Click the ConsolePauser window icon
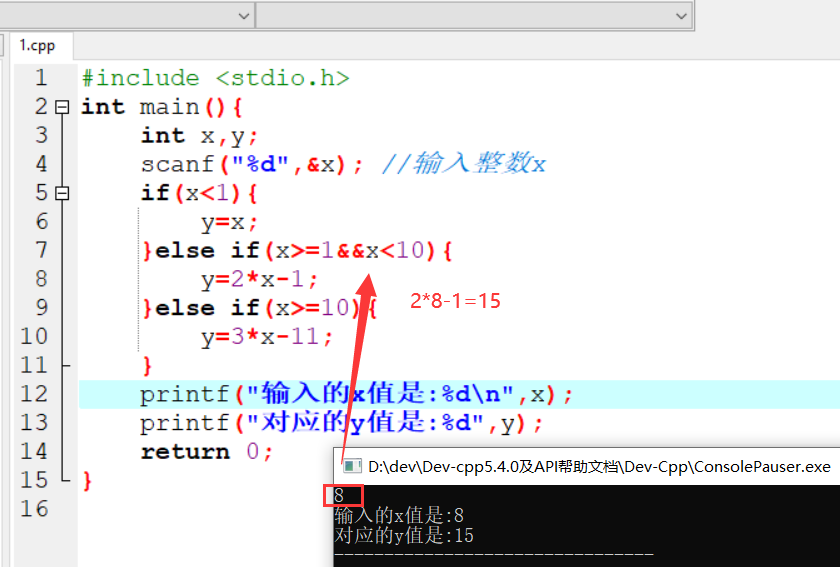The image size is (840, 567). (x=351, y=466)
